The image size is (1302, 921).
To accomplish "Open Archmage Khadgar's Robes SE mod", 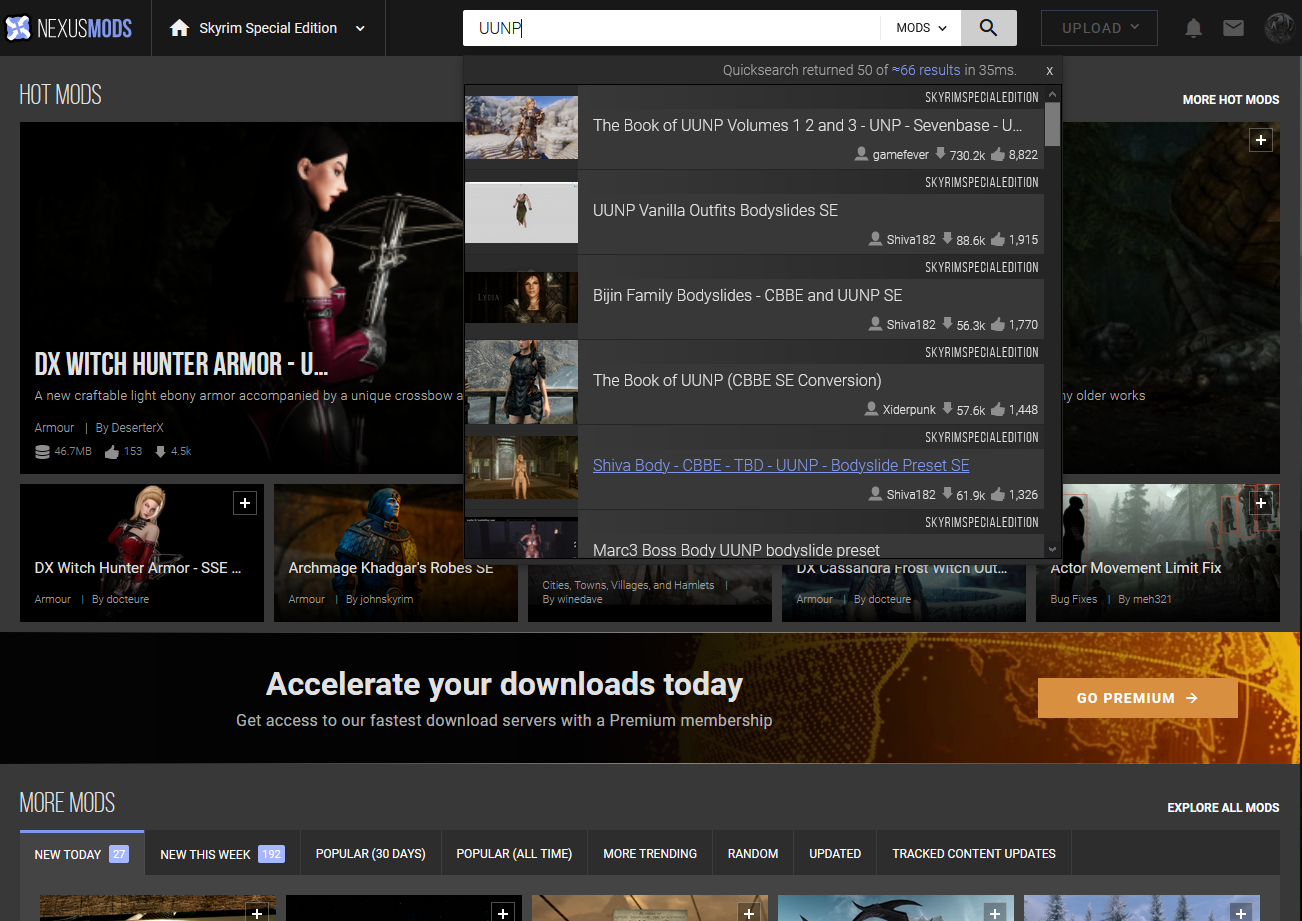I will (x=391, y=567).
